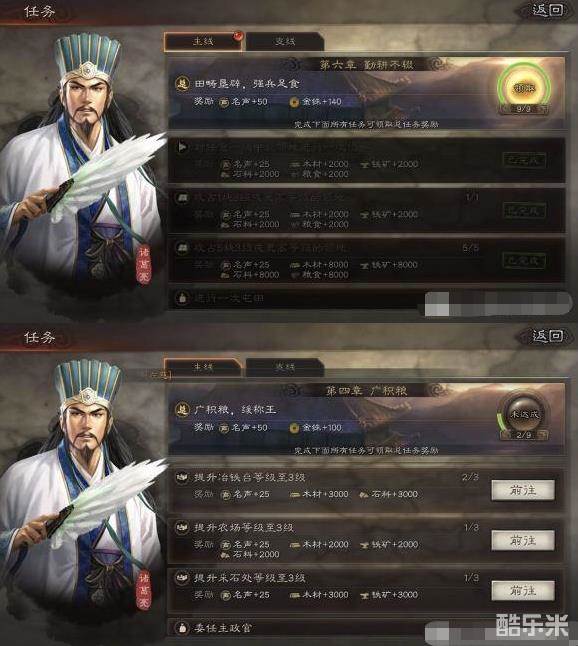The width and height of the screenshot is (578, 646).
Task: Open the 主线 tab in the bottom panel
Action: (203, 367)
